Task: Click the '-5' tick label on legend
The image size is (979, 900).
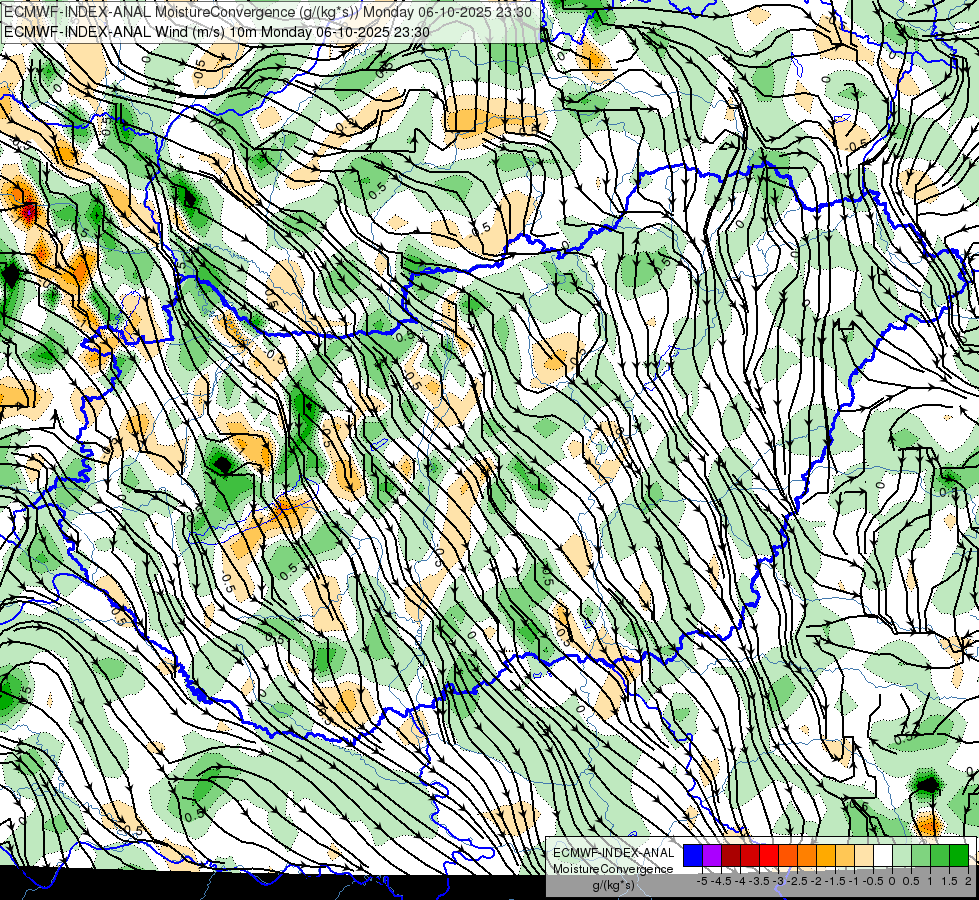Action: point(702,881)
